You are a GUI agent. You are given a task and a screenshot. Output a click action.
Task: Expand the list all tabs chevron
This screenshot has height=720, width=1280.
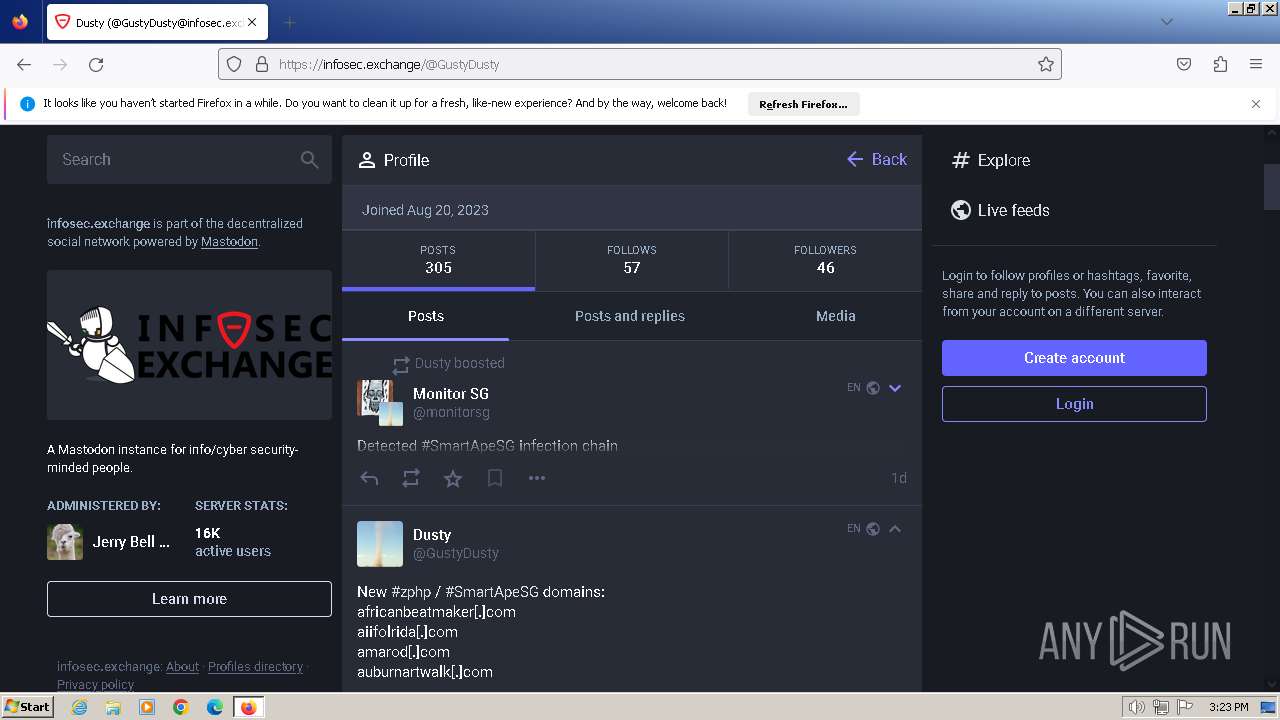[1166, 22]
